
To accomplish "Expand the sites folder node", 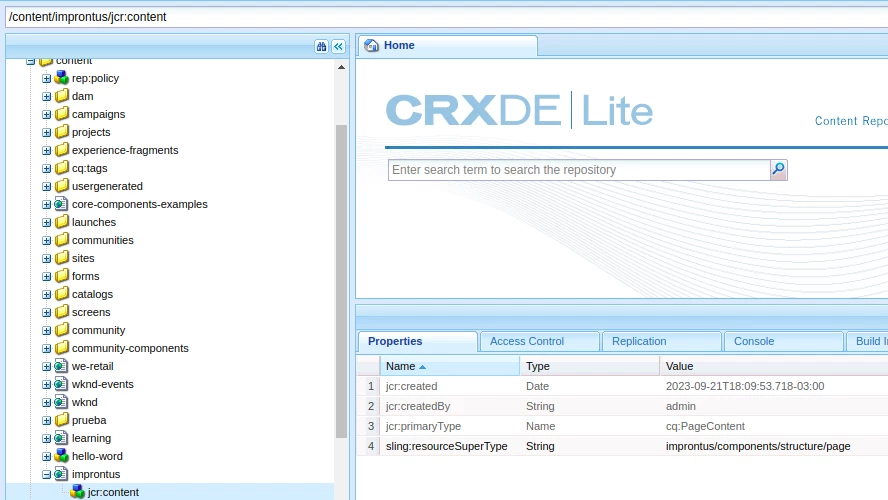I will click(46, 259).
